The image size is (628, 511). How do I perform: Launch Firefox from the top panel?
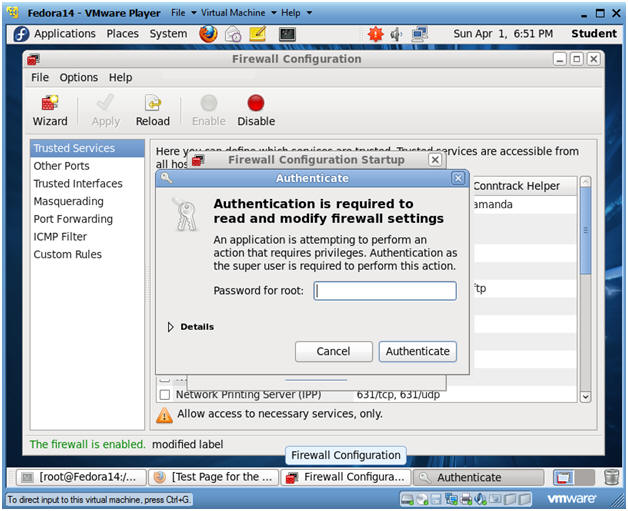[x=208, y=34]
